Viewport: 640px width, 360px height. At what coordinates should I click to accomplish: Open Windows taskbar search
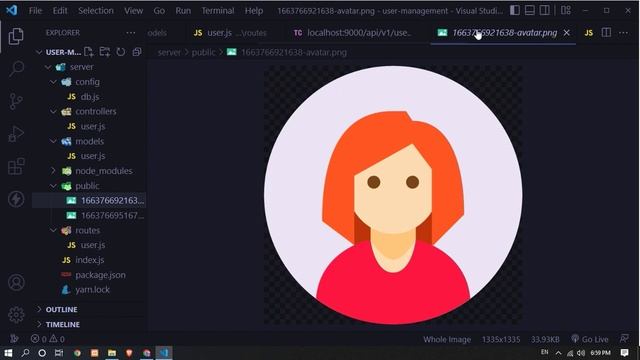click(25, 353)
